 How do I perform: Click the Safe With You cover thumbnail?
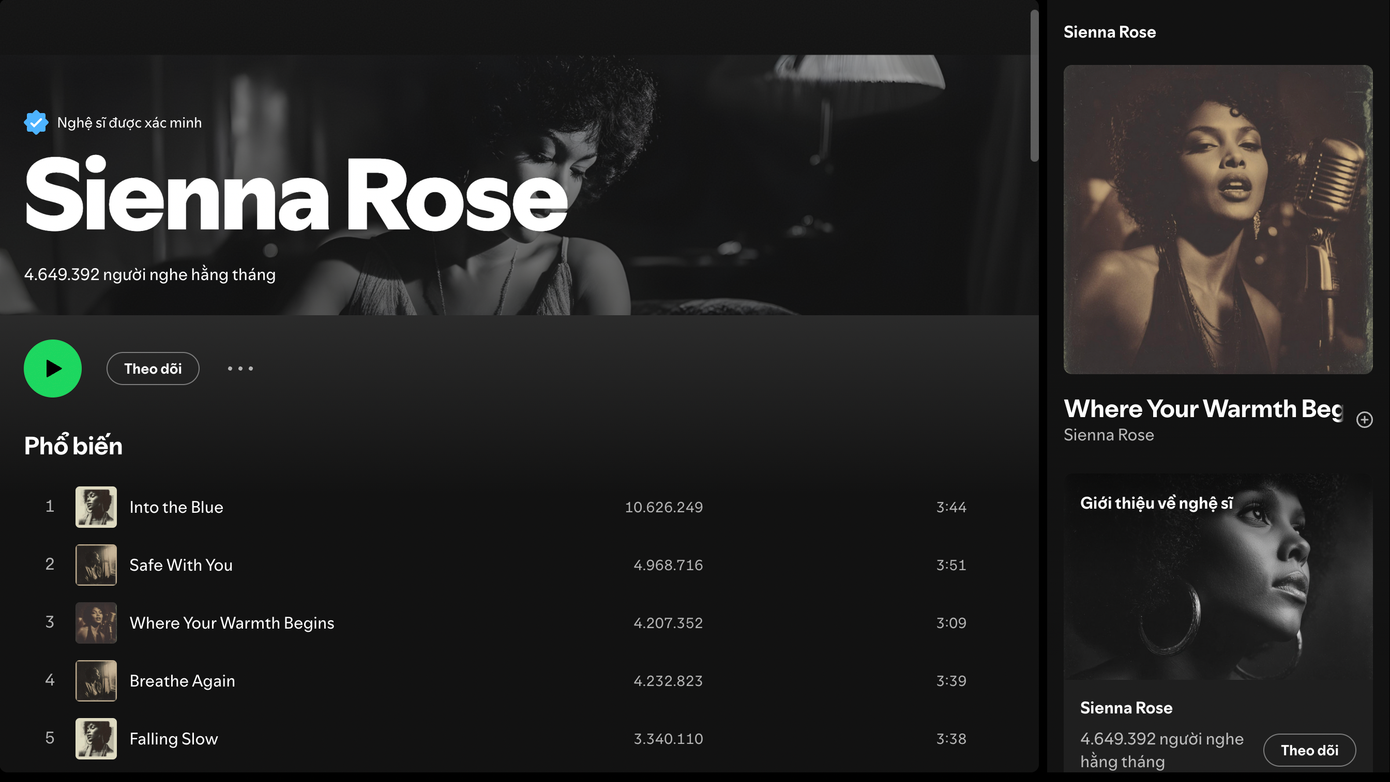(96, 565)
